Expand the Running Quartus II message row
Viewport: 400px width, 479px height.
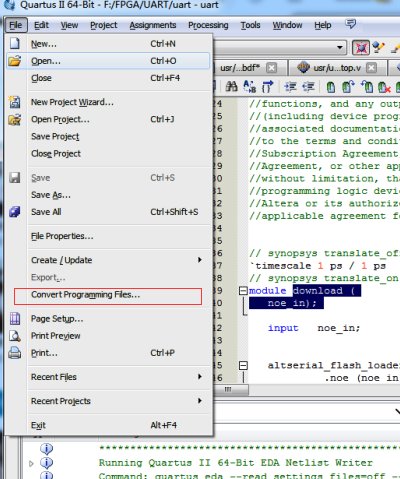[x=31, y=463]
